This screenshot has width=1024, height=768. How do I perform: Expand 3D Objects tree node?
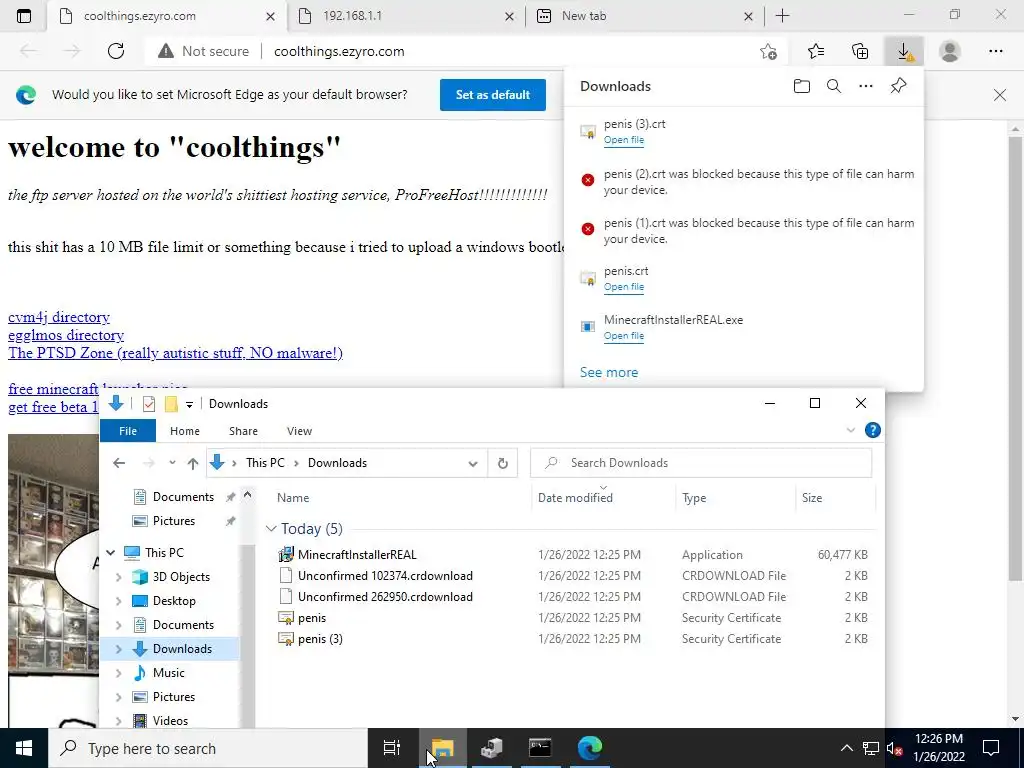[x=119, y=577]
